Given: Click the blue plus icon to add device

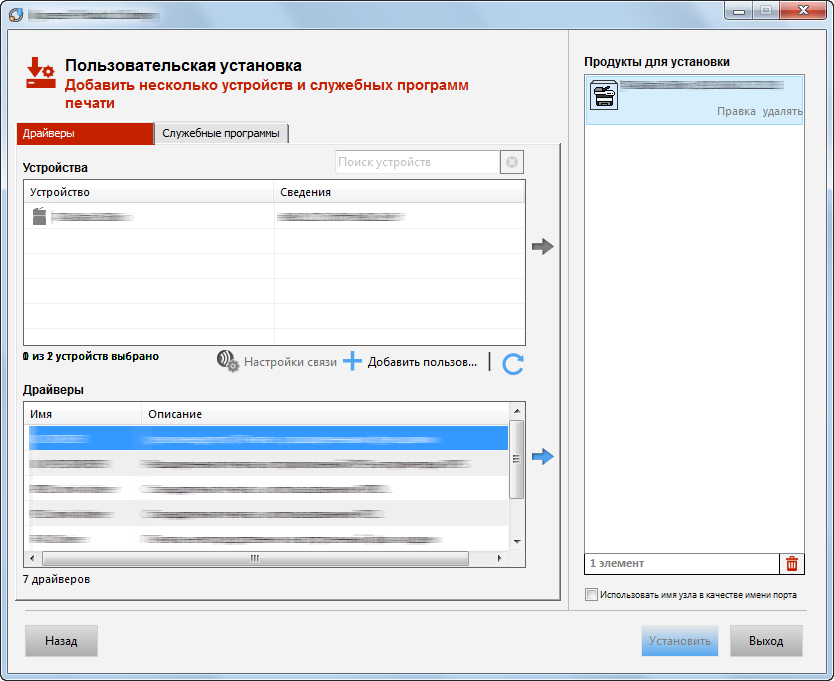Looking at the screenshot, I should (x=352, y=361).
